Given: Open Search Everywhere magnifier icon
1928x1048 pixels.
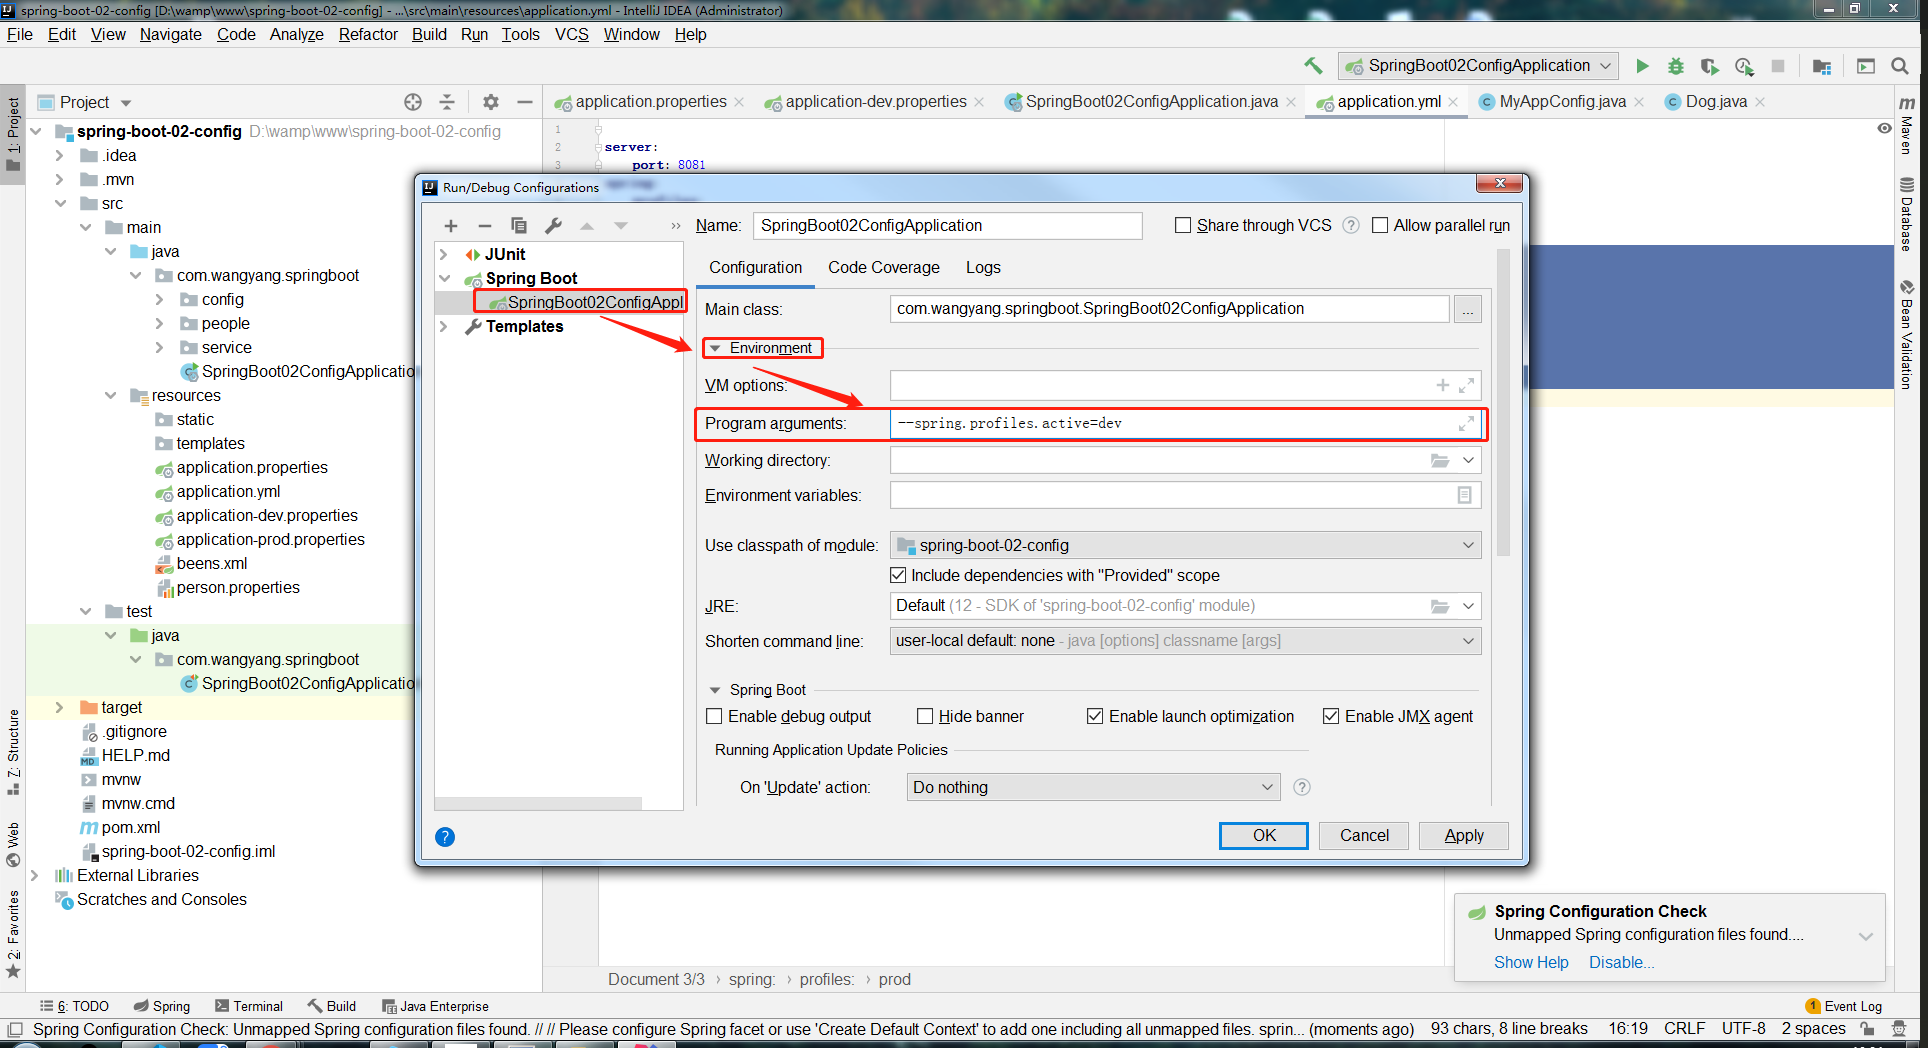Looking at the screenshot, I should tap(1900, 66).
